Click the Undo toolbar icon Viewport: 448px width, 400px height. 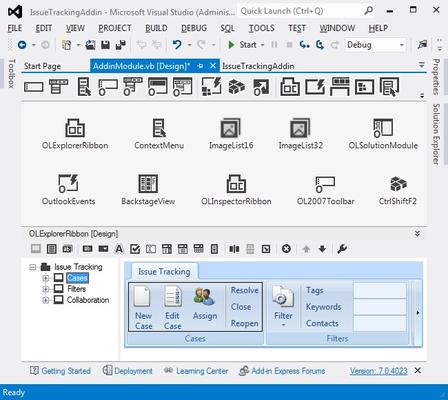pyautogui.click(x=177, y=45)
